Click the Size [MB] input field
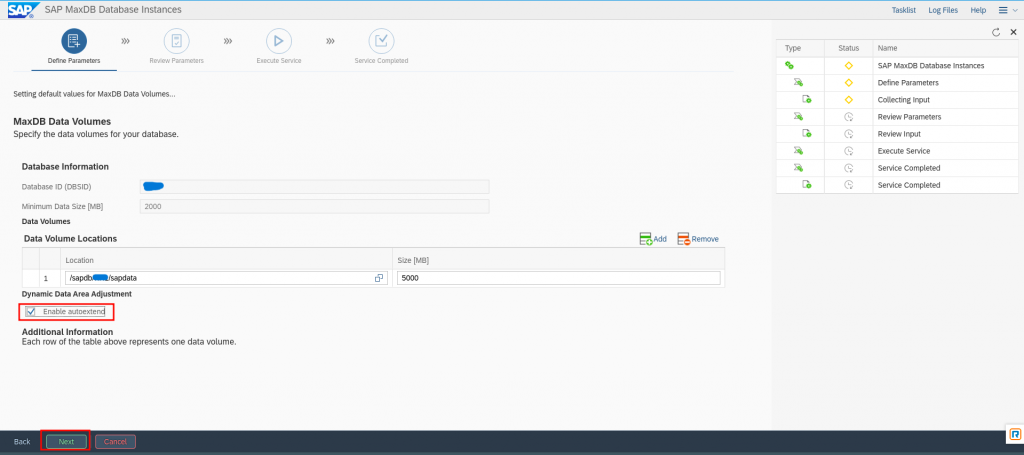Image resolution: width=1024 pixels, height=455 pixels. click(558, 278)
